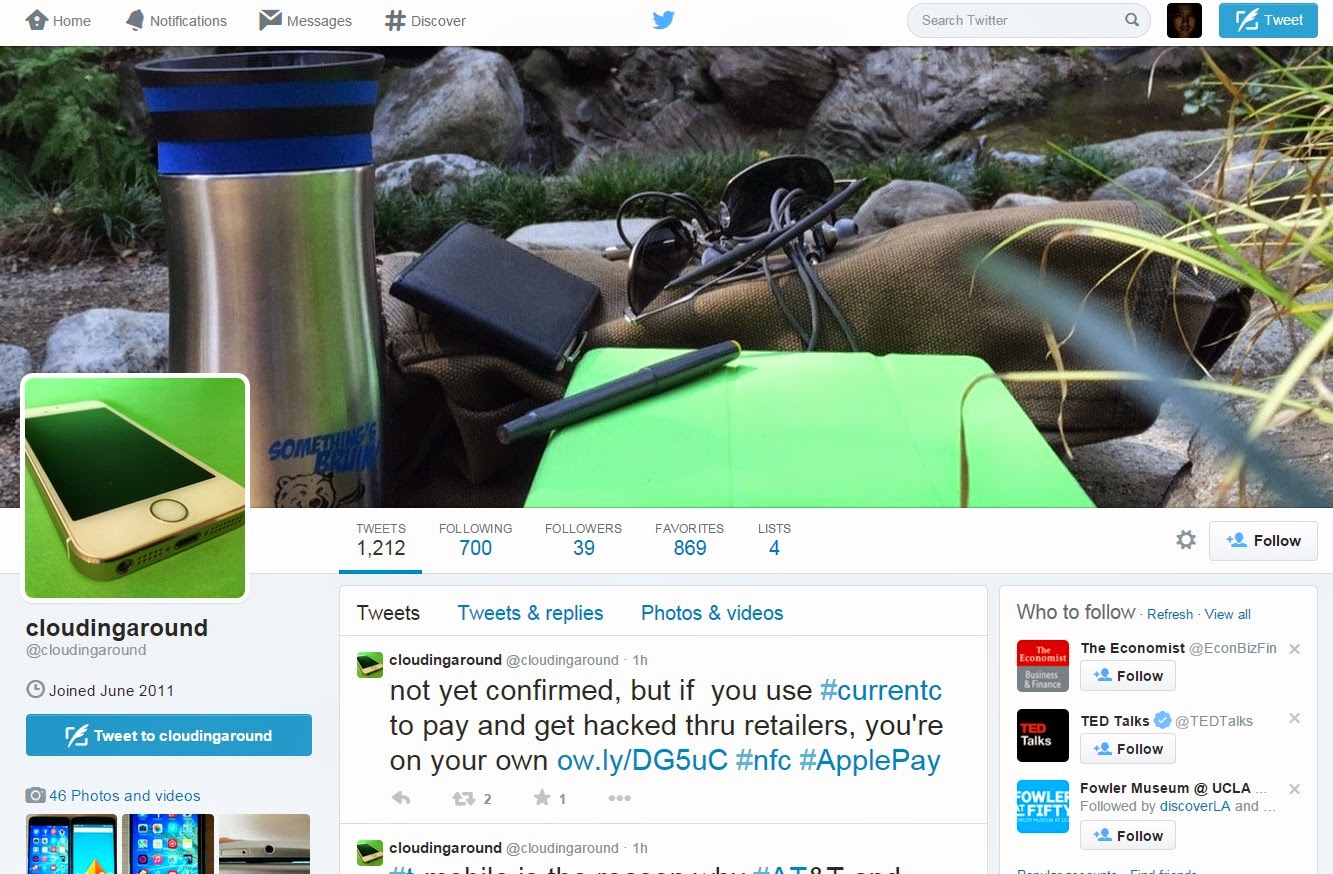Open the discoverLA link under Fowler Museum
Viewport: 1333px width, 874px height.
(1195, 806)
